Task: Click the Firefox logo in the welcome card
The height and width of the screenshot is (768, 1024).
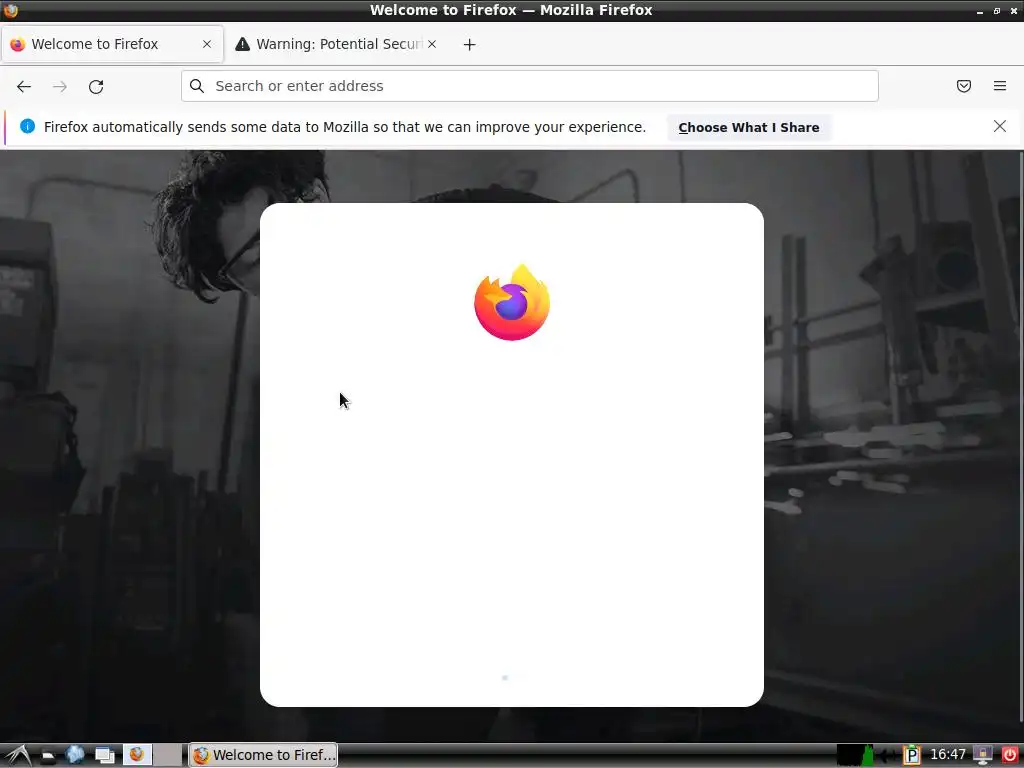Action: 512,302
